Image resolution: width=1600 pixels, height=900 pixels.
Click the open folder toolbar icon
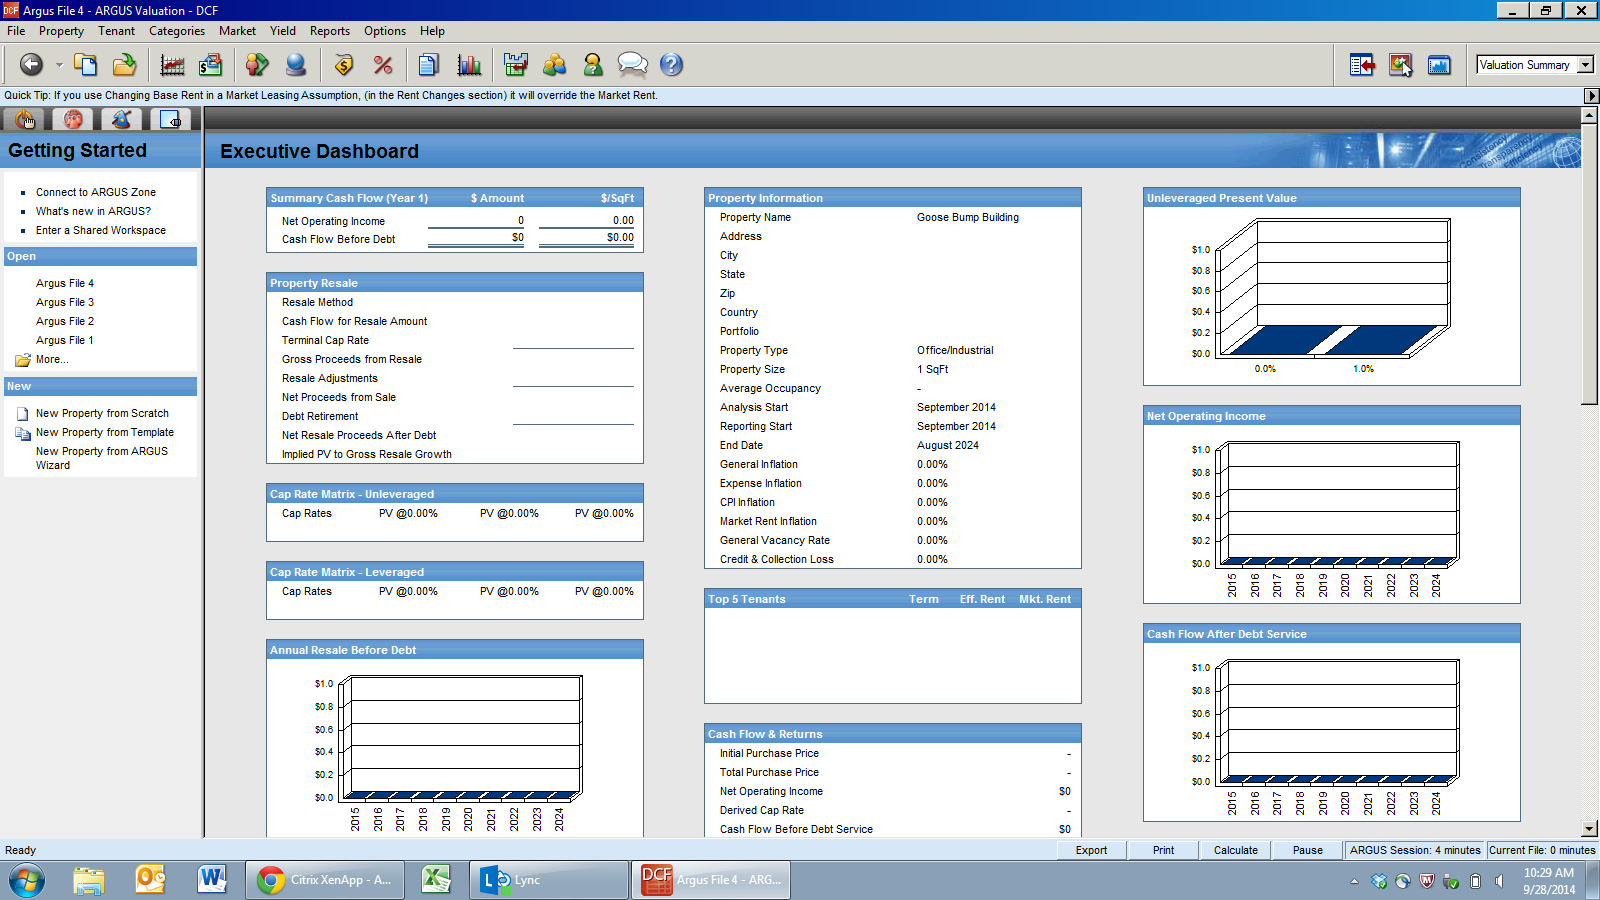point(124,65)
